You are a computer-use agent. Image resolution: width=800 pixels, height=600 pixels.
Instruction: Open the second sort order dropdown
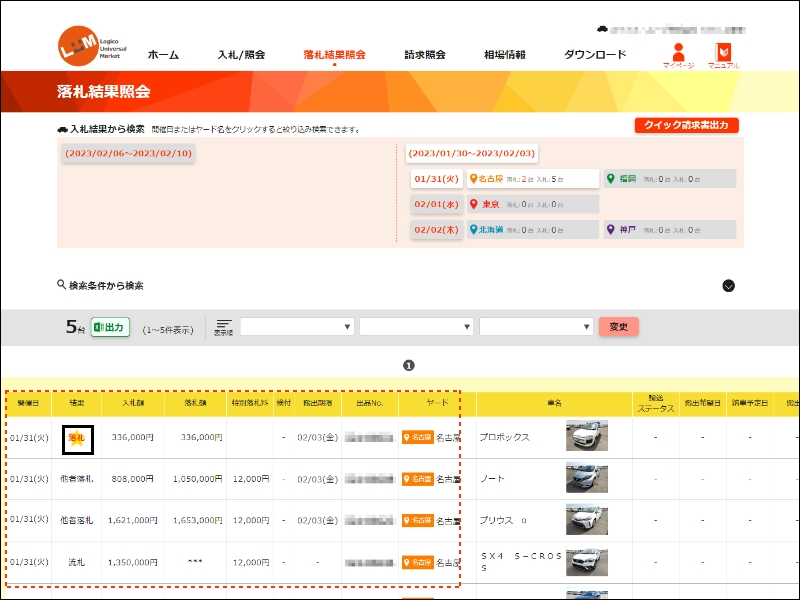click(416, 327)
